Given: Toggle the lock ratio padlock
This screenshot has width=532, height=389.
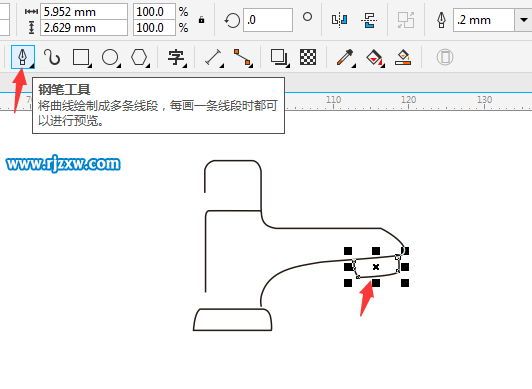Looking at the screenshot, I should point(202,20).
